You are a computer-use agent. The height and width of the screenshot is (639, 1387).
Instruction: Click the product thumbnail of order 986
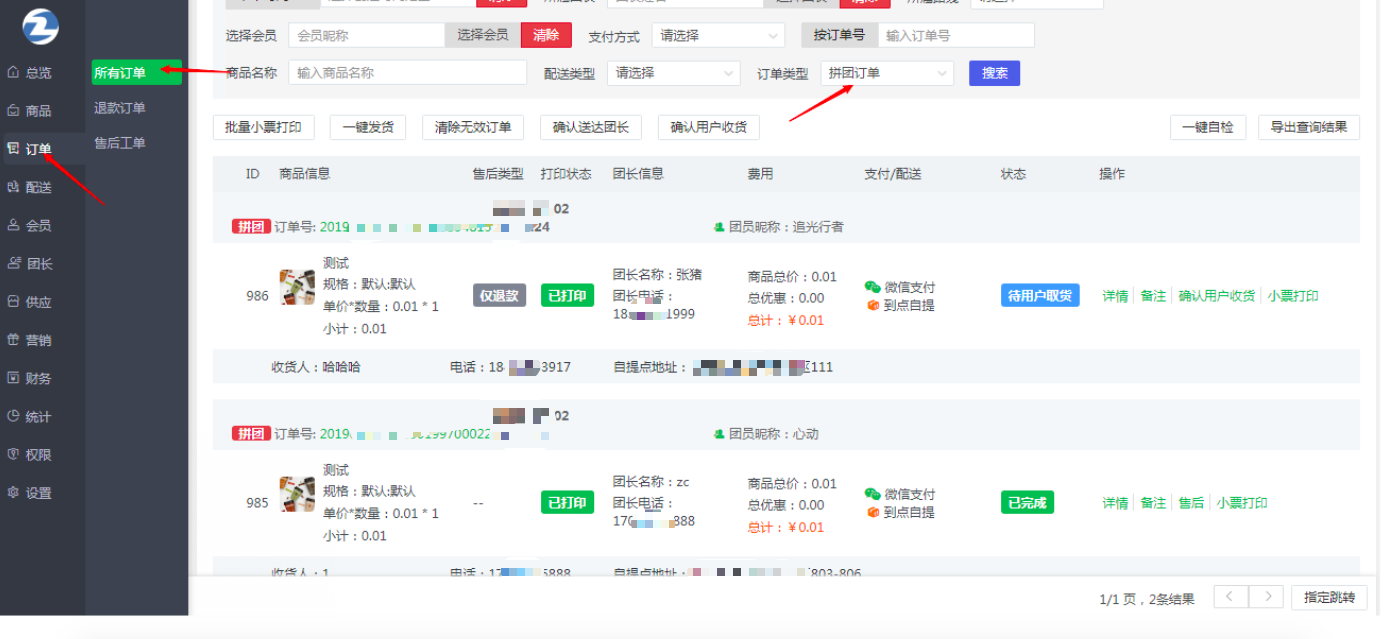coord(297,287)
